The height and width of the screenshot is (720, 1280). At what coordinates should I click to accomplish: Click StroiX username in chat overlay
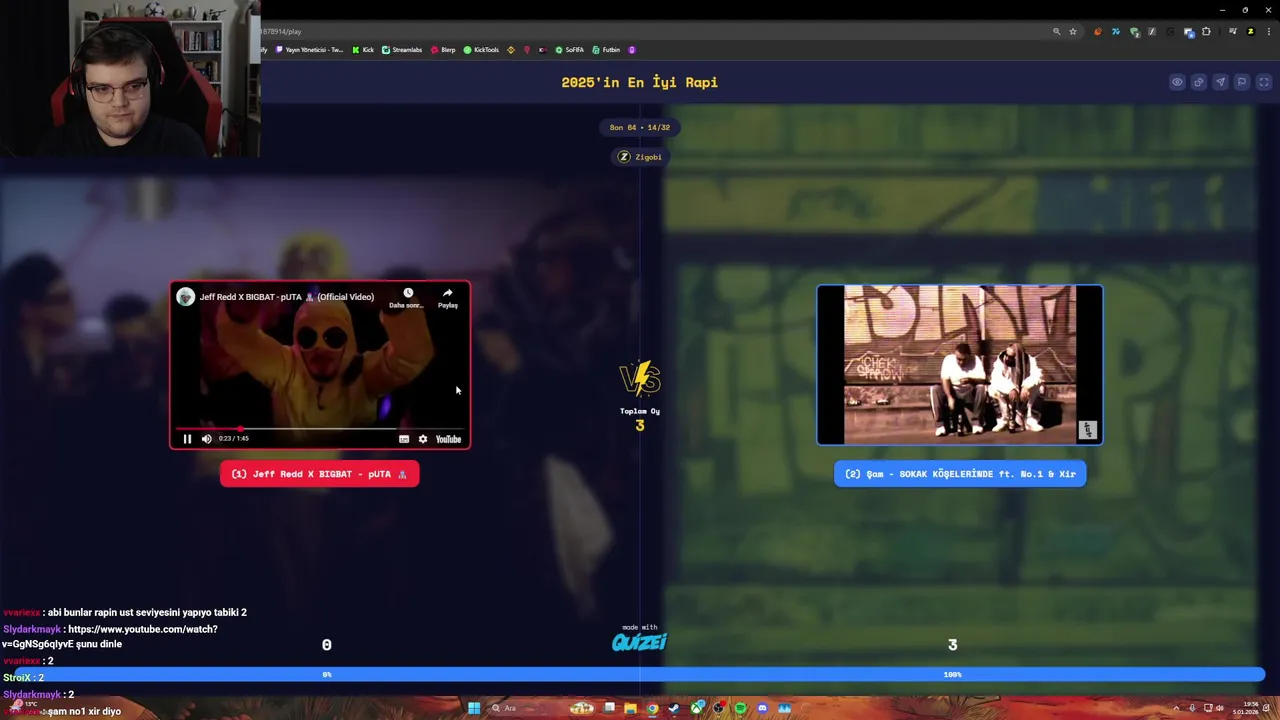point(17,677)
